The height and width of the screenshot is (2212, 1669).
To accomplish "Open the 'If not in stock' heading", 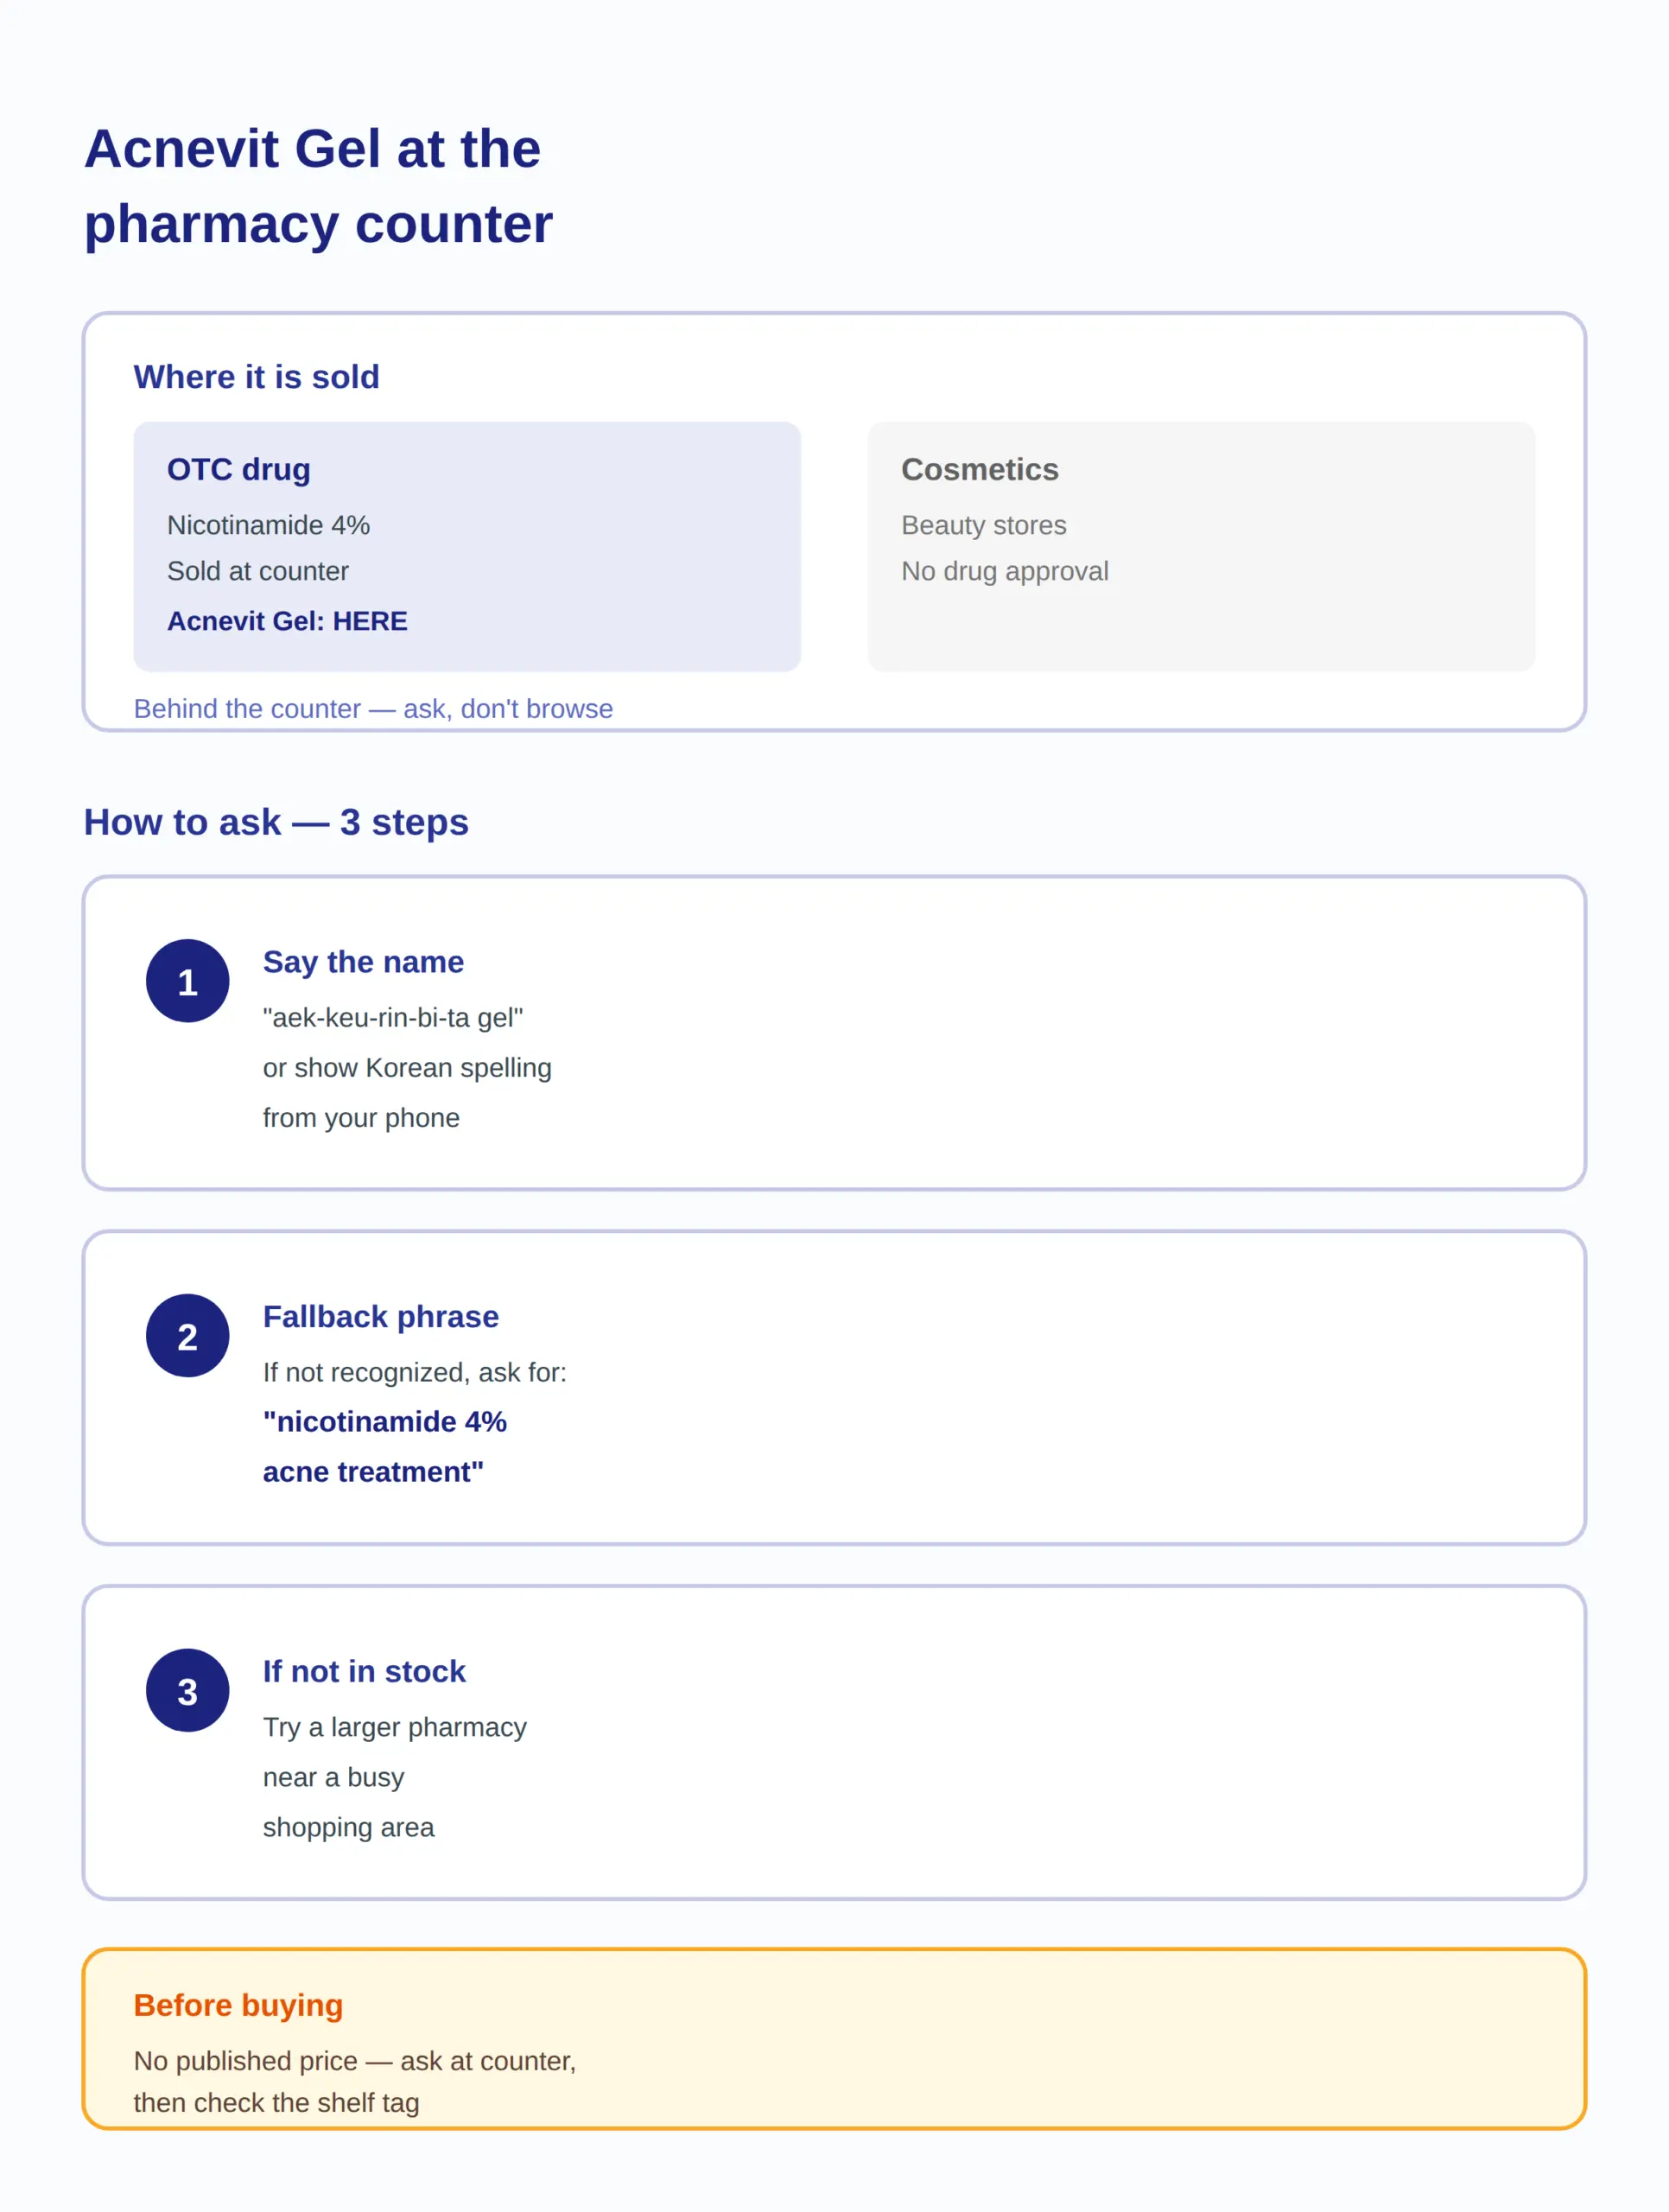I will click(x=364, y=1672).
